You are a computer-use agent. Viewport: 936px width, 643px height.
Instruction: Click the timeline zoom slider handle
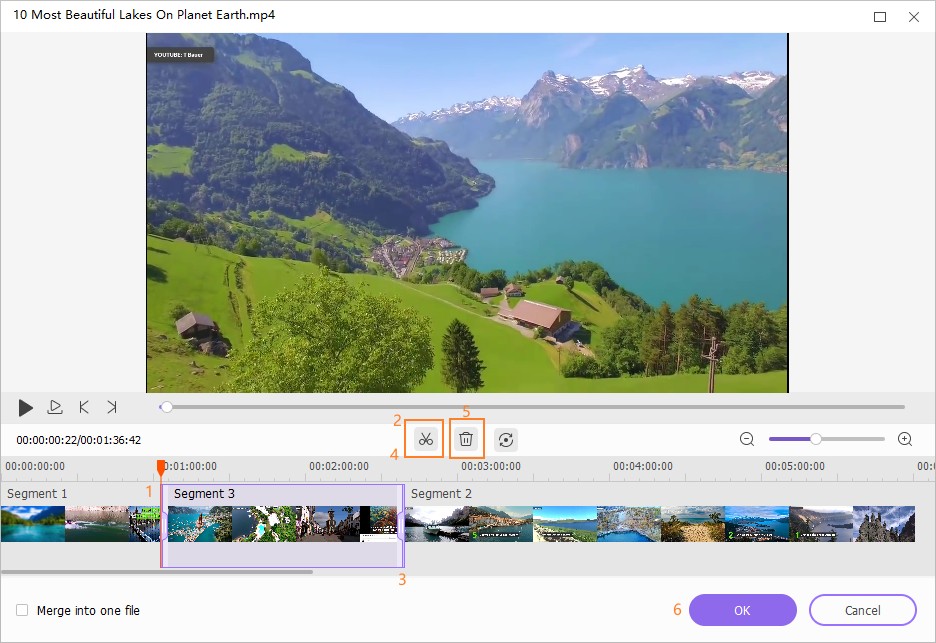coord(816,439)
